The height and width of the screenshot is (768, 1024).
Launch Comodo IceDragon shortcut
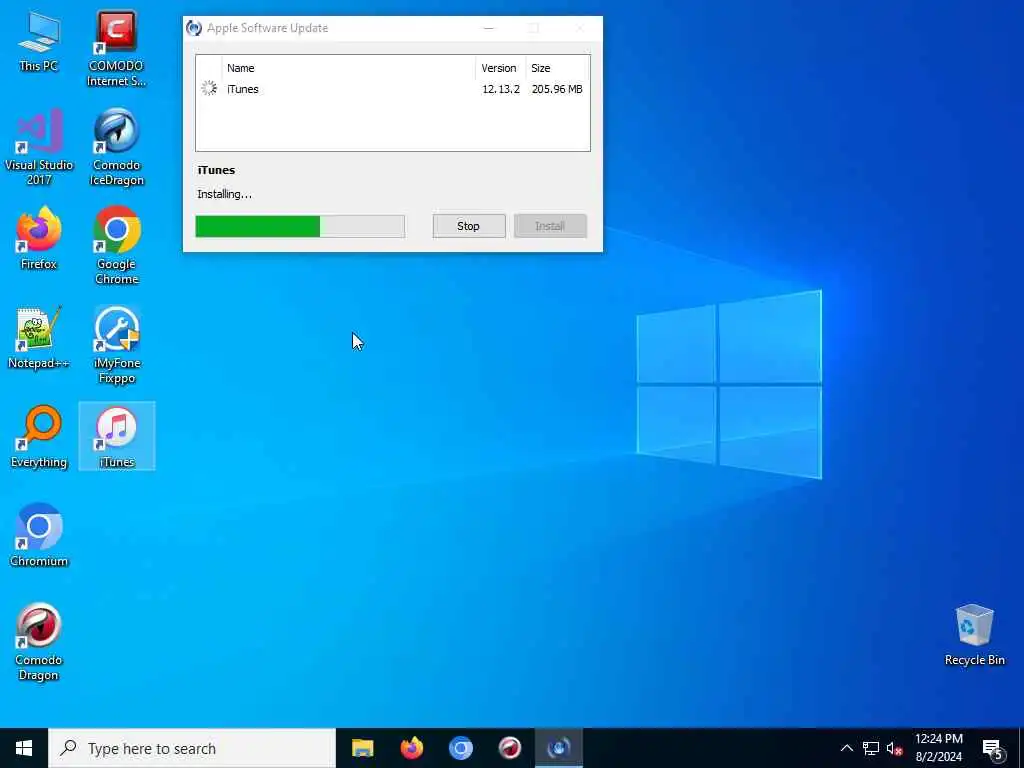tap(116, 148)
